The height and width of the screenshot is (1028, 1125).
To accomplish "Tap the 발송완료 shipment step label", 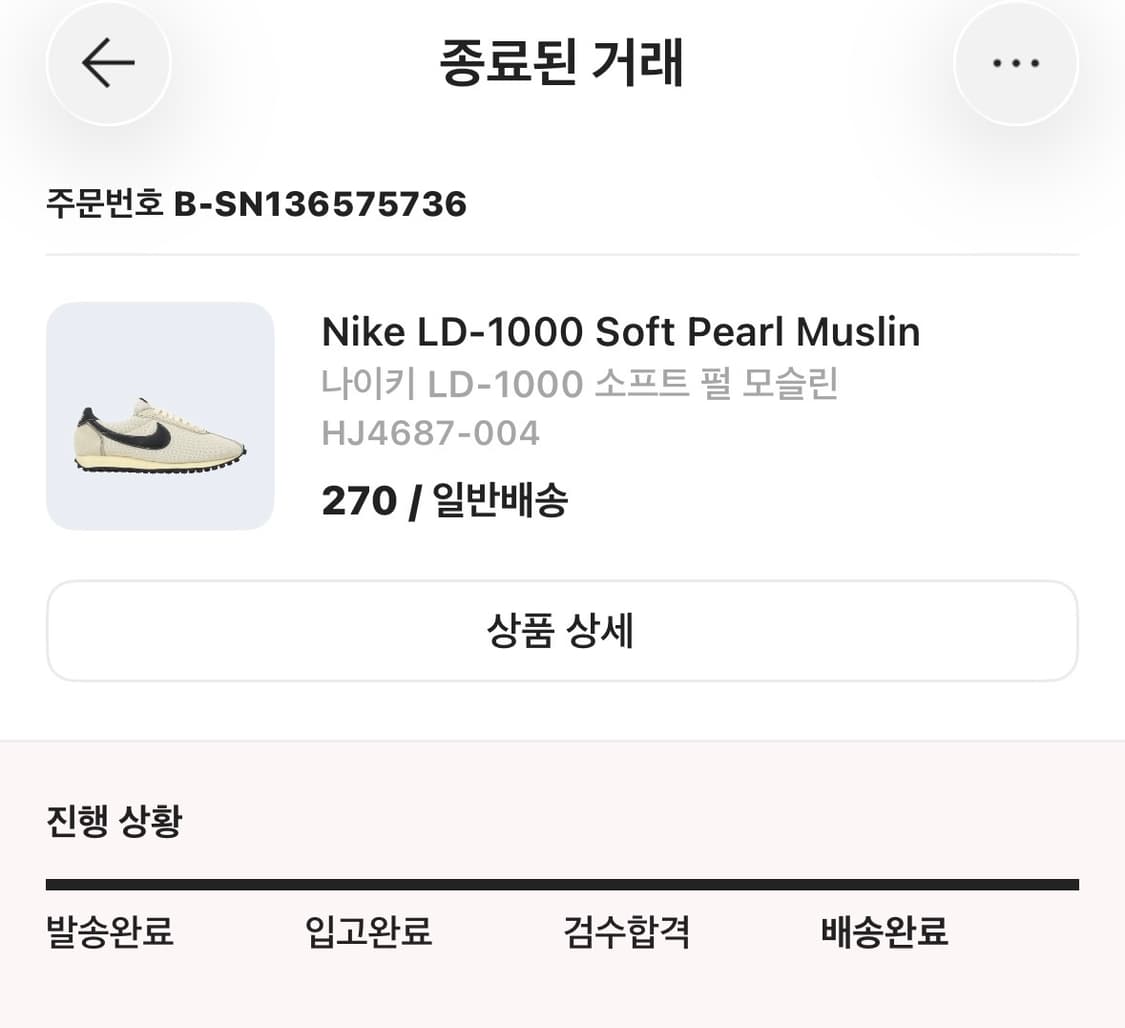I will (108, 932).
